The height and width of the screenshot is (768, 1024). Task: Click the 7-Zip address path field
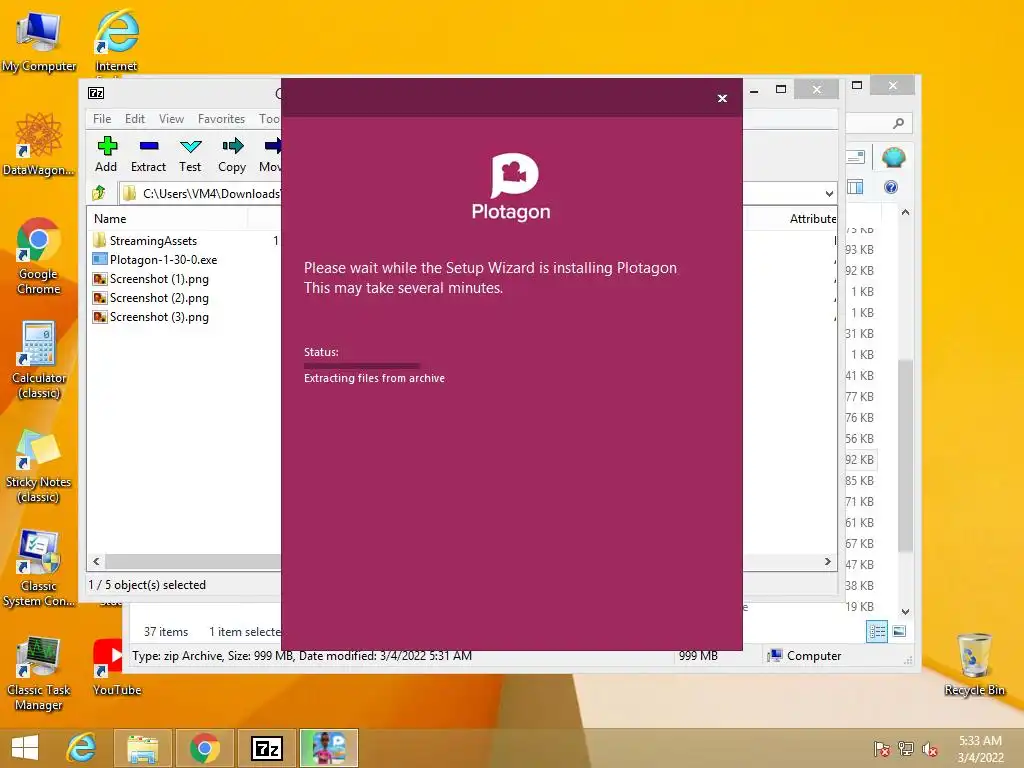pos(202,193)
